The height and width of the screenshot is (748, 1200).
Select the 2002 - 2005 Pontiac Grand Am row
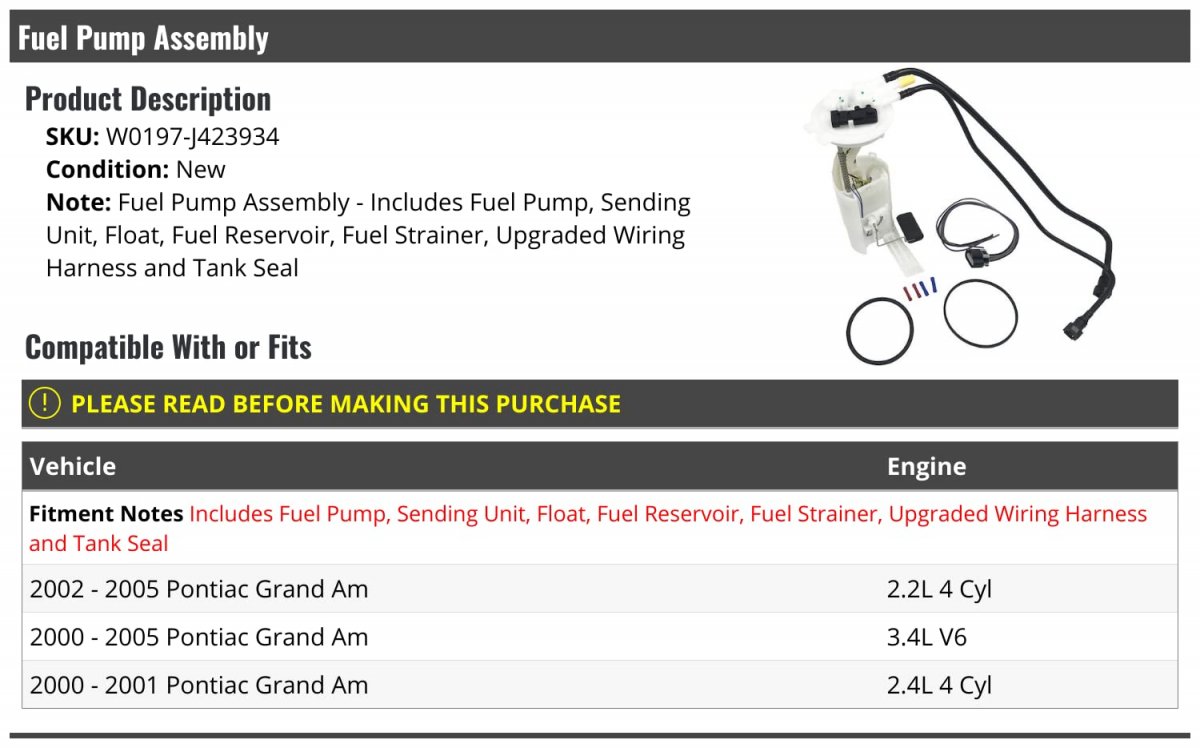(600, 589)
